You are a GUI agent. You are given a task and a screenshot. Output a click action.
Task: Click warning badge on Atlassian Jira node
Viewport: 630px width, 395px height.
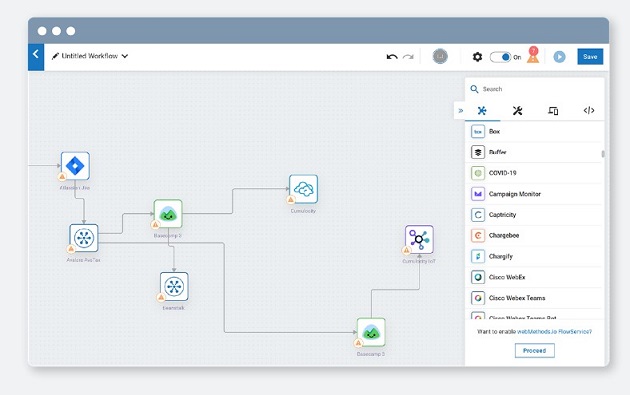(x=62, y=176)
